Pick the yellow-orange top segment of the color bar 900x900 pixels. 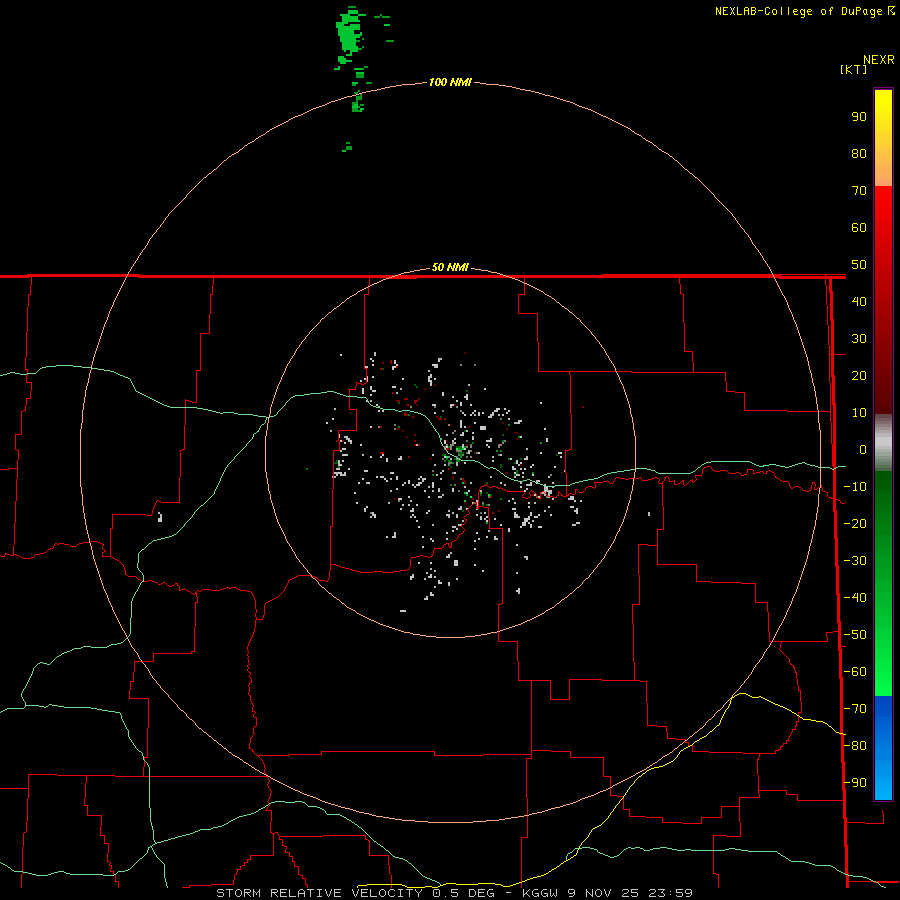(x=883, y=138)
